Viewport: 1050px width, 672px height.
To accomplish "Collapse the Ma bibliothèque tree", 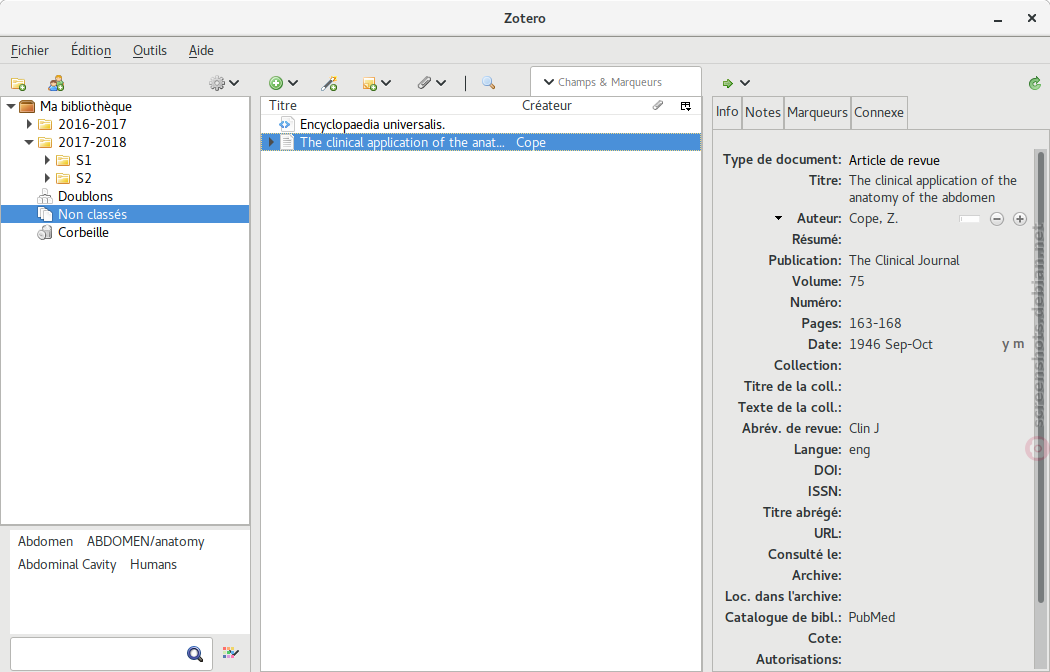I will tap(11, 106).
